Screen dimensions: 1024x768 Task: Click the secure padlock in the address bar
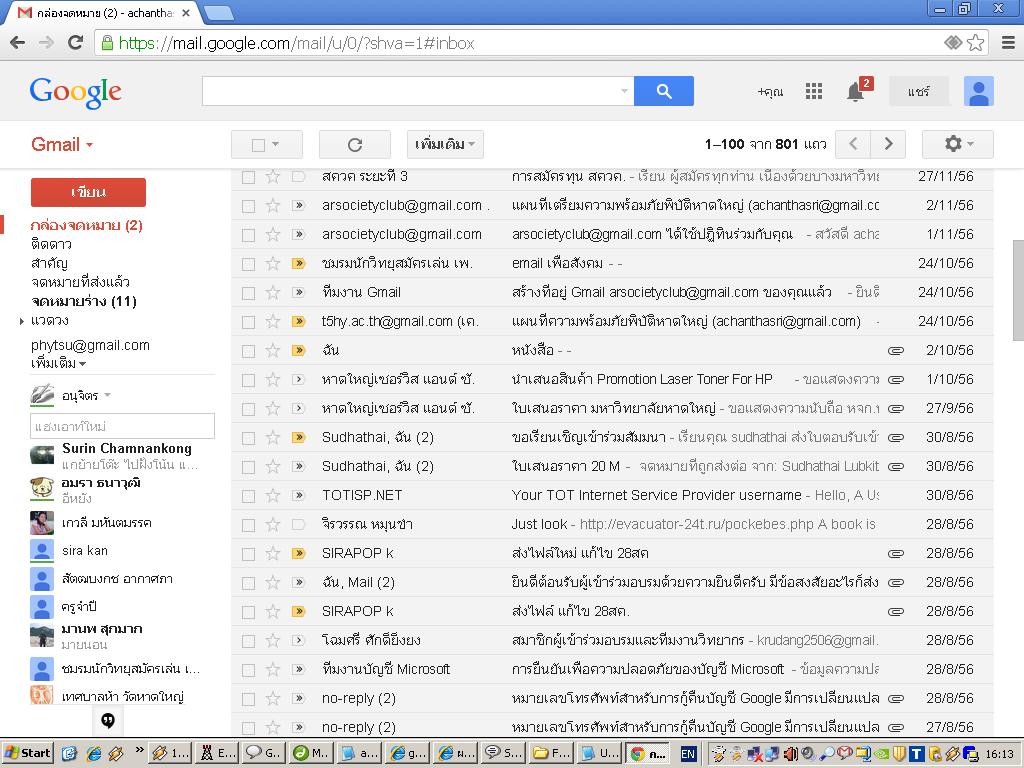coord(107,43)
